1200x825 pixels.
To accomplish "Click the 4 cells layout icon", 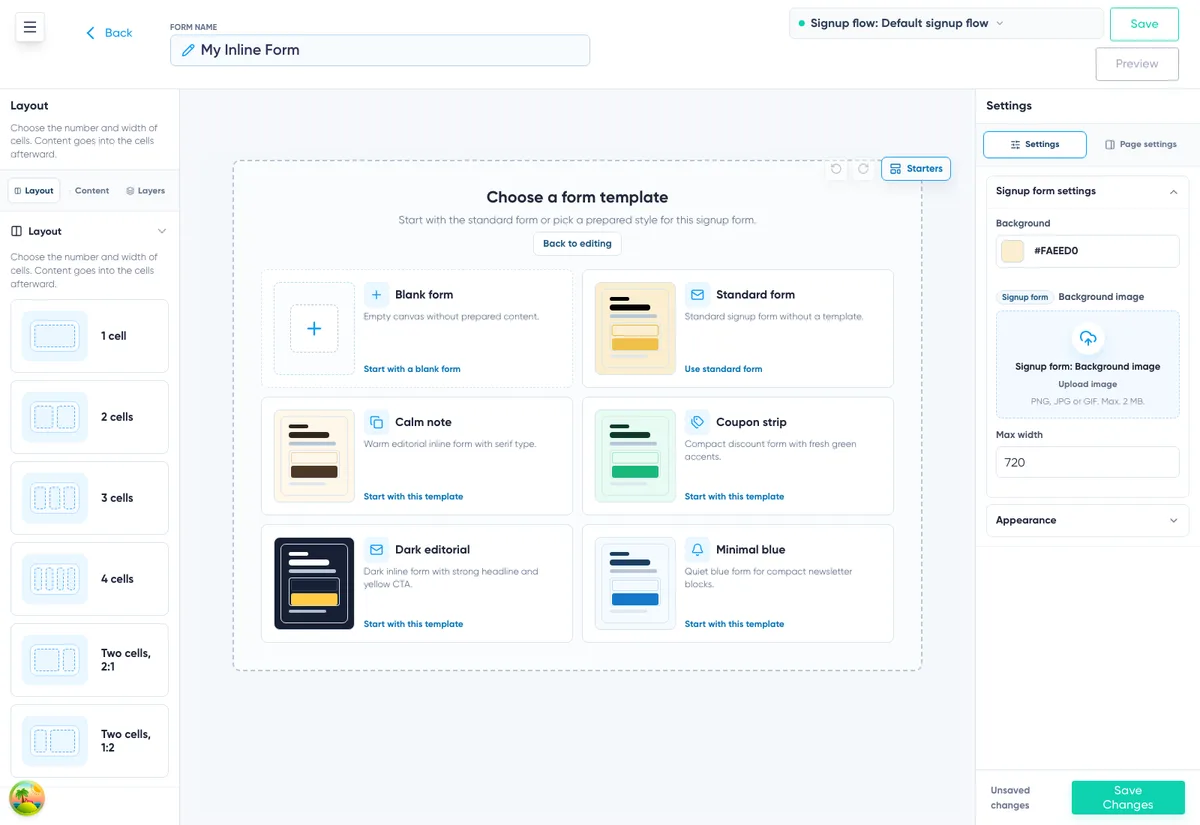I will [55, 579].
